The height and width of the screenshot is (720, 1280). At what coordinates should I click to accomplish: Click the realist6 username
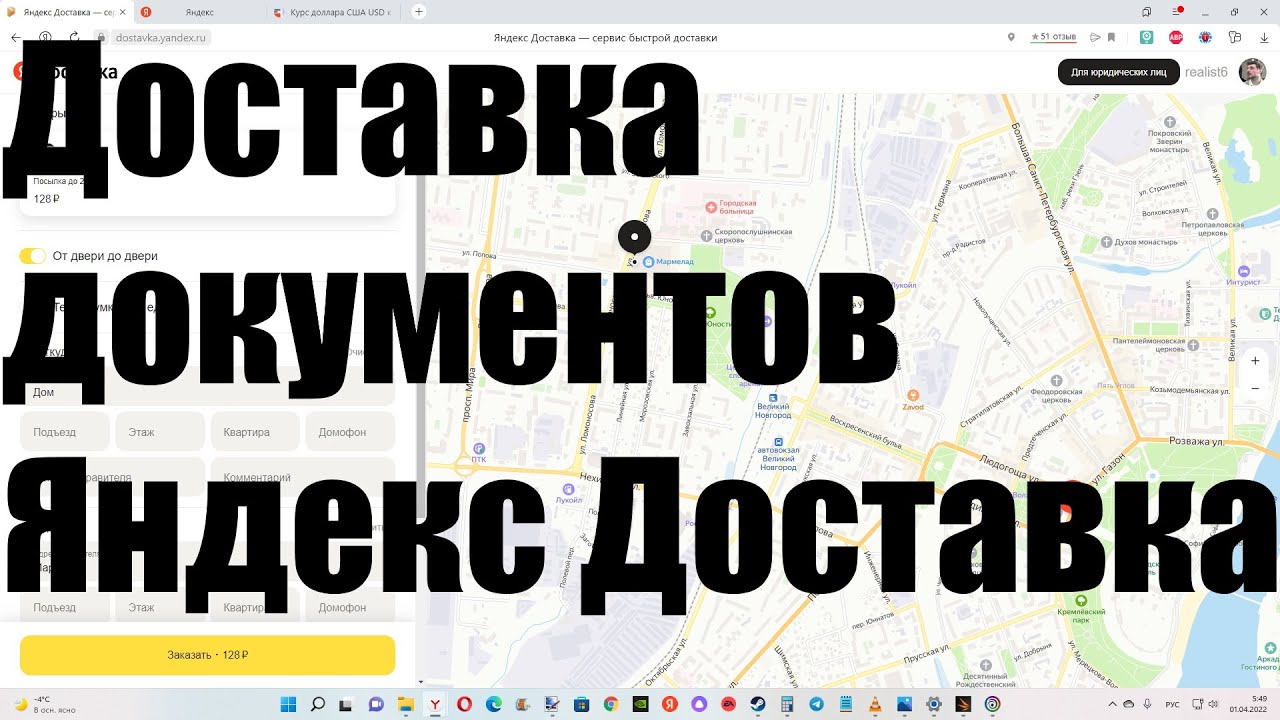point(1206,72)
